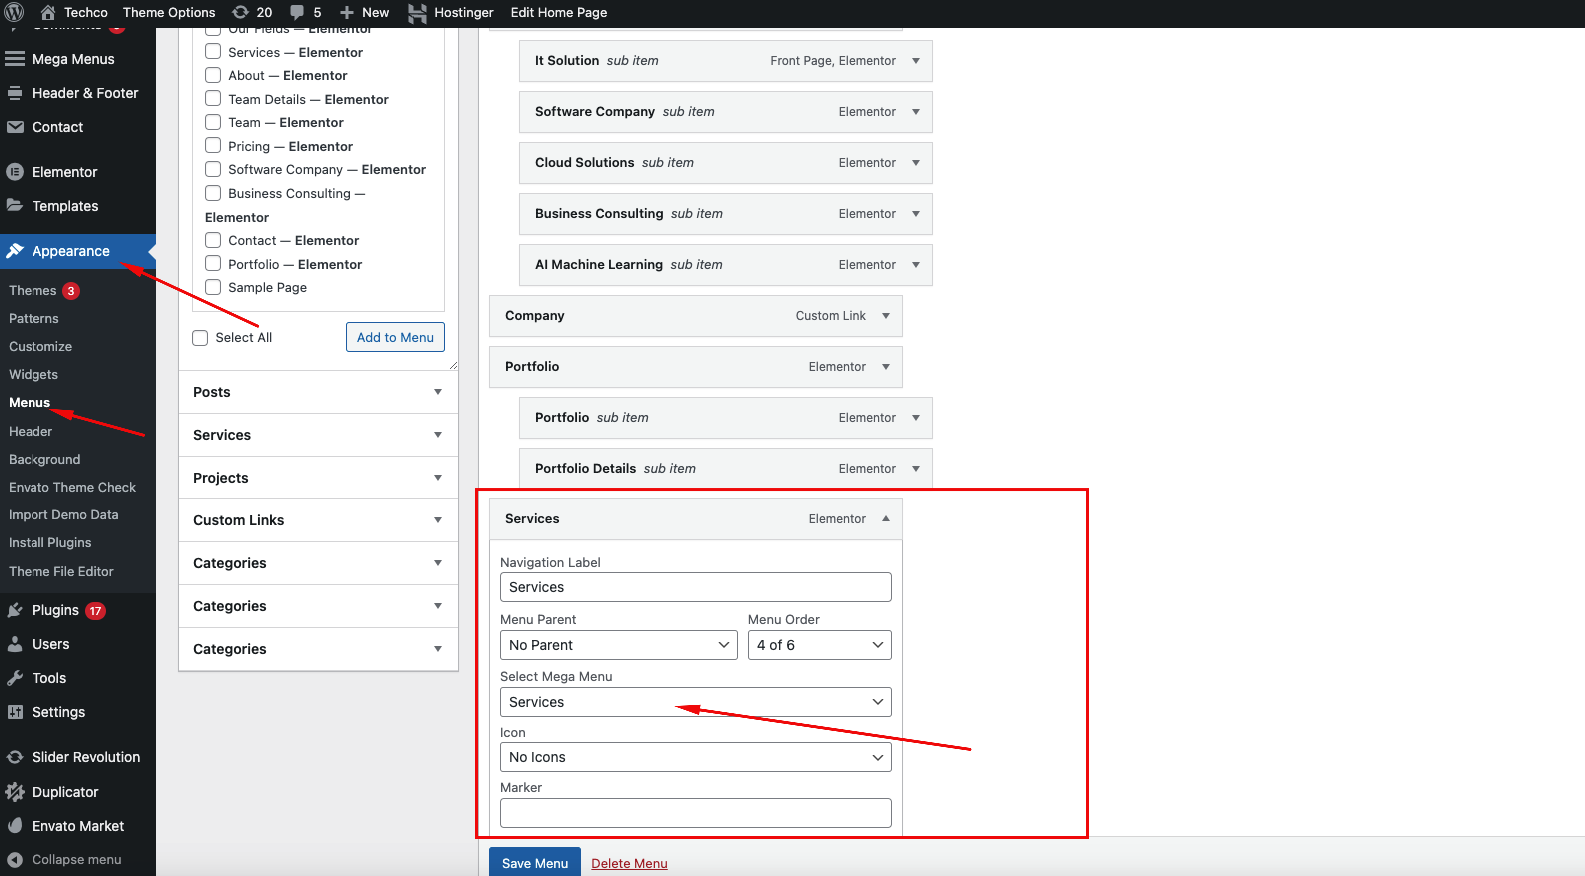Go to Widgets under Appearance
1585x876 pixels.
(x=33, y=374)
